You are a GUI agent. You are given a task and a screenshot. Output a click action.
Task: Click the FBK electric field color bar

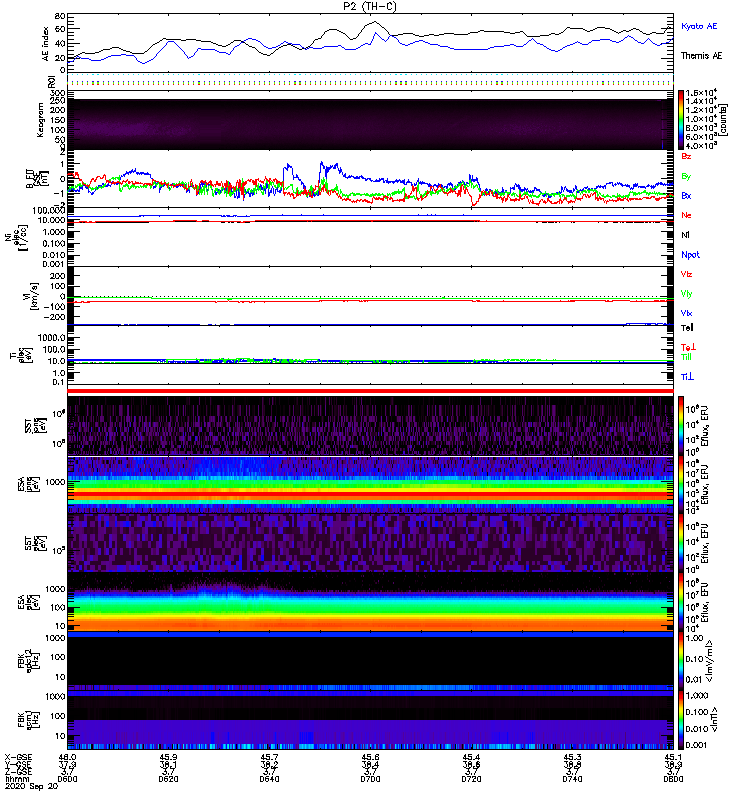[x=681, y=660]
